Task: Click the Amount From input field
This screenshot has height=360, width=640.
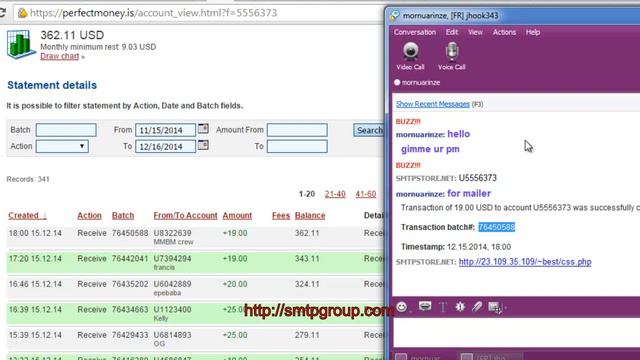Action: click(x=297, y=130)
